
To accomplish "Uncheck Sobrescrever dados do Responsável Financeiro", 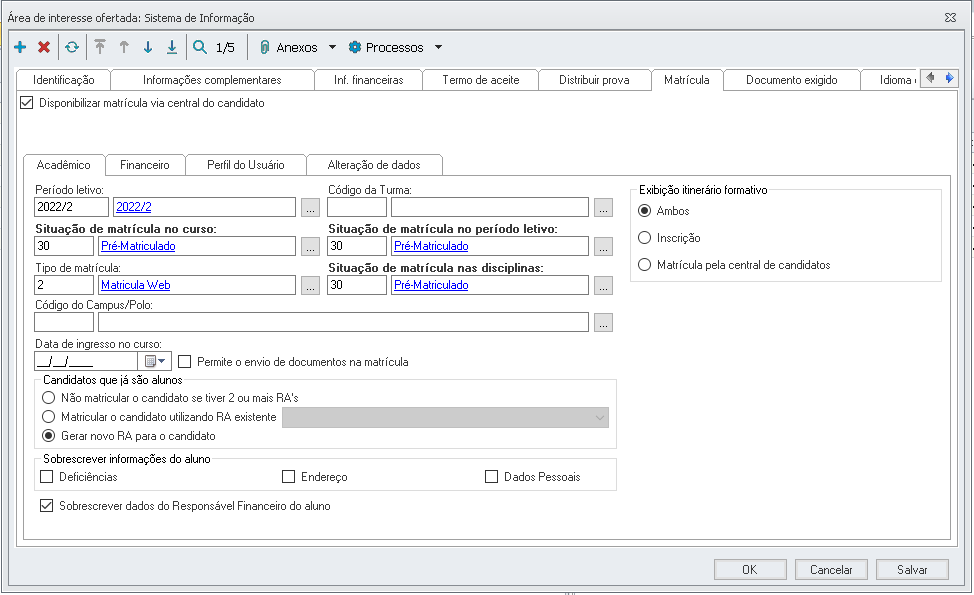I will click(47, 506).
